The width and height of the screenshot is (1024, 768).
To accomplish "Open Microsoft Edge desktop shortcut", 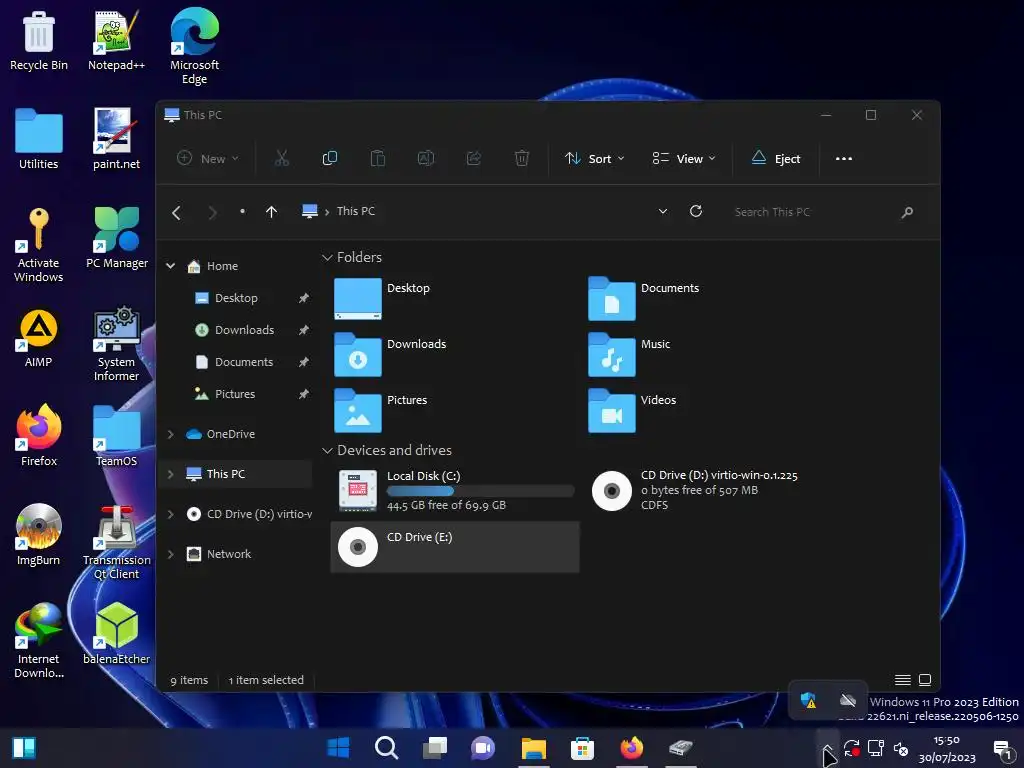I will pos(194,46).
